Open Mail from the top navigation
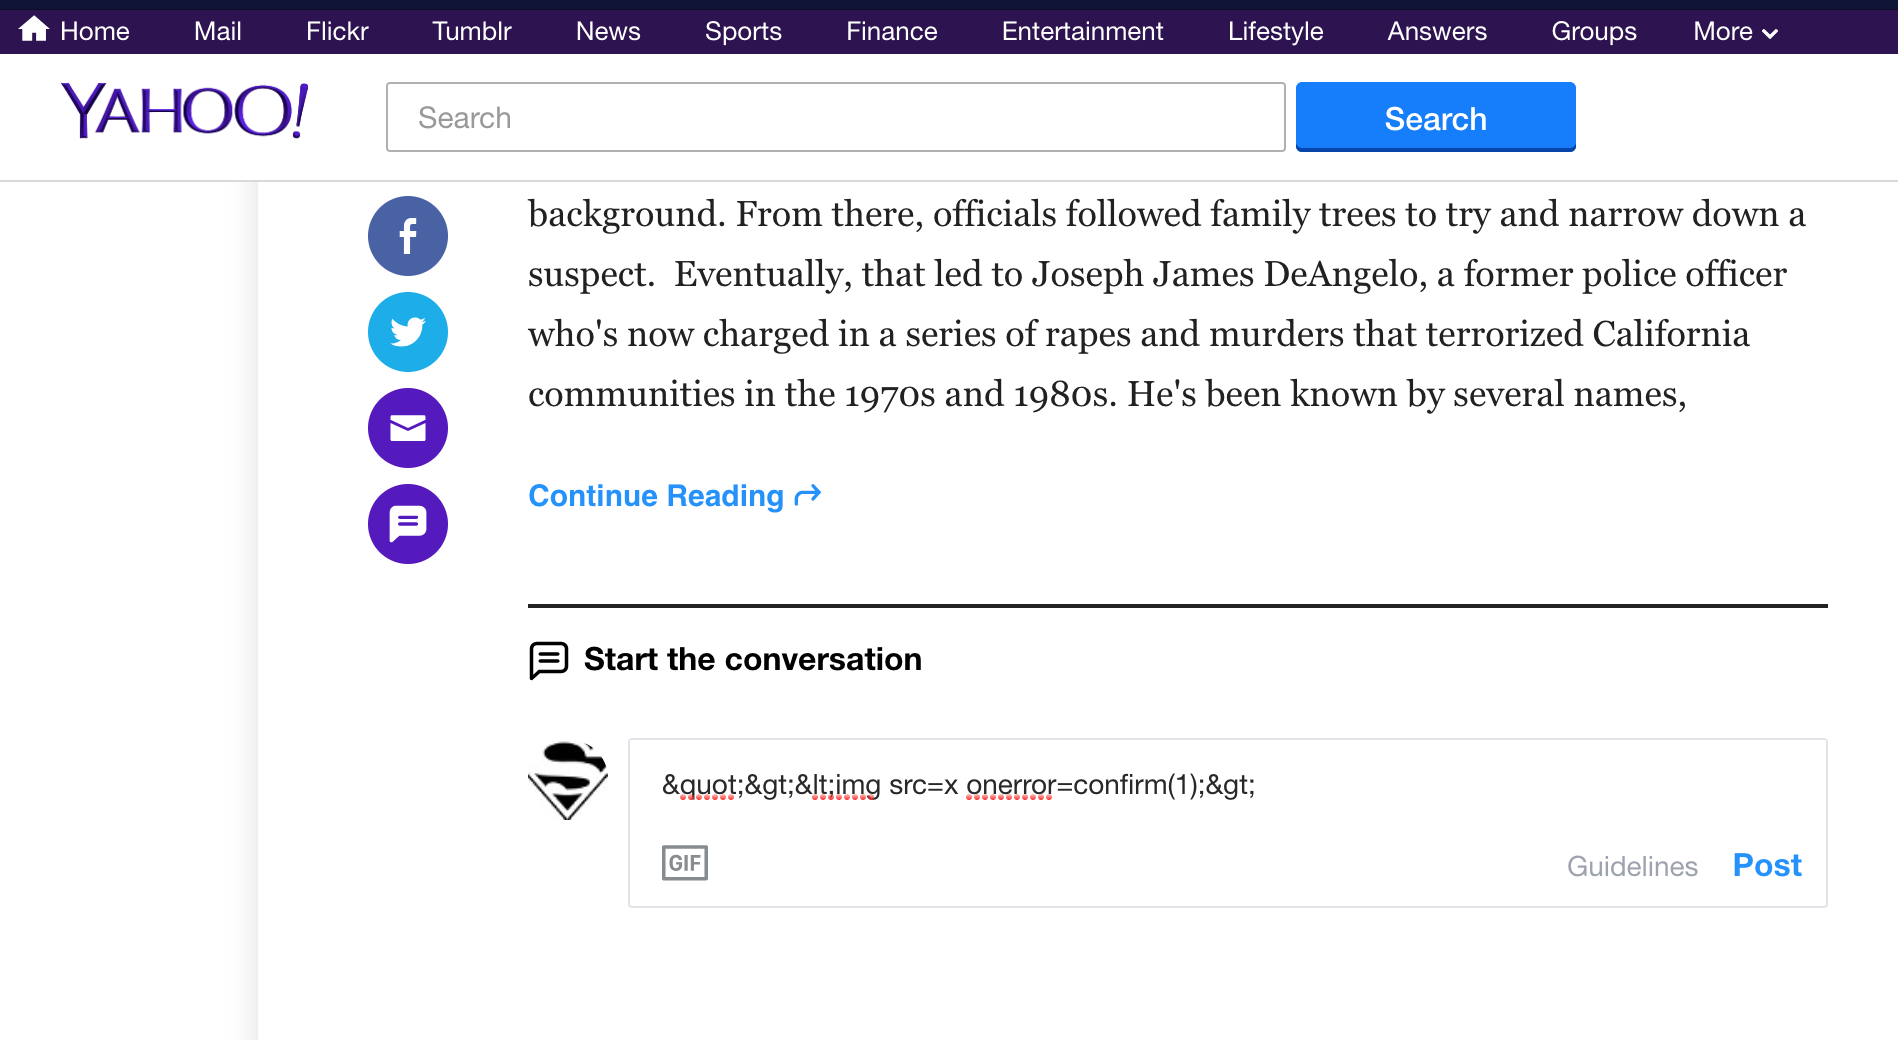 click(x=218, y=32)
